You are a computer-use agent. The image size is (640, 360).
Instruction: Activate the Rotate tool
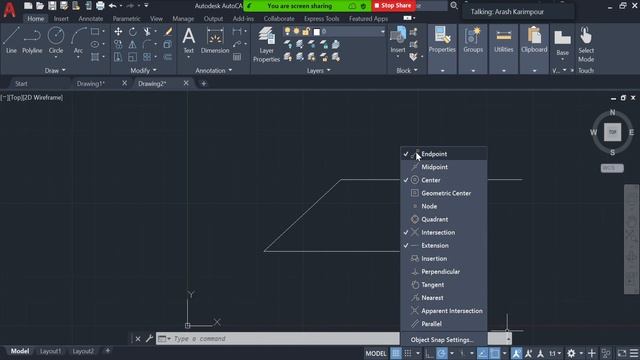point(133,31)
